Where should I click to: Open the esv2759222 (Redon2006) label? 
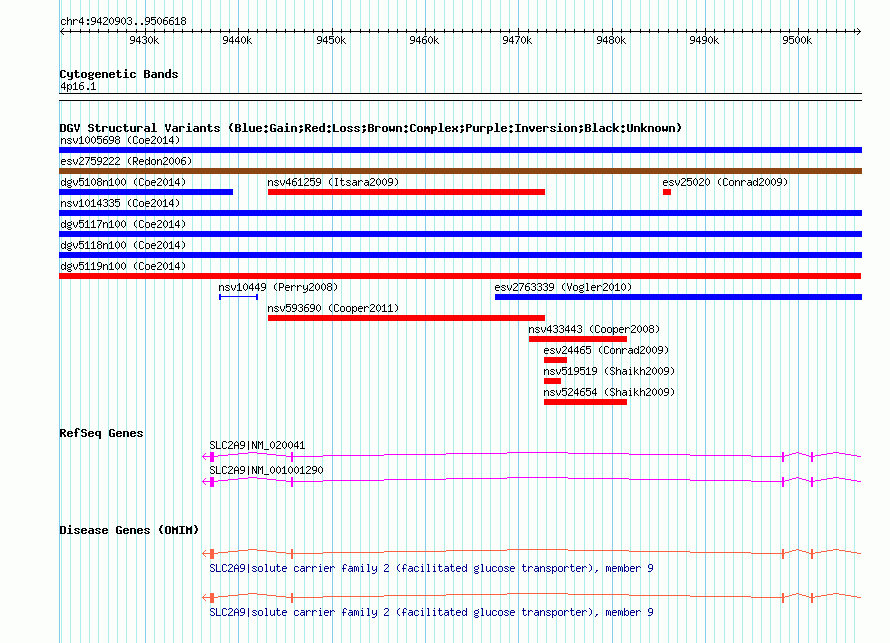coord(126,161)
